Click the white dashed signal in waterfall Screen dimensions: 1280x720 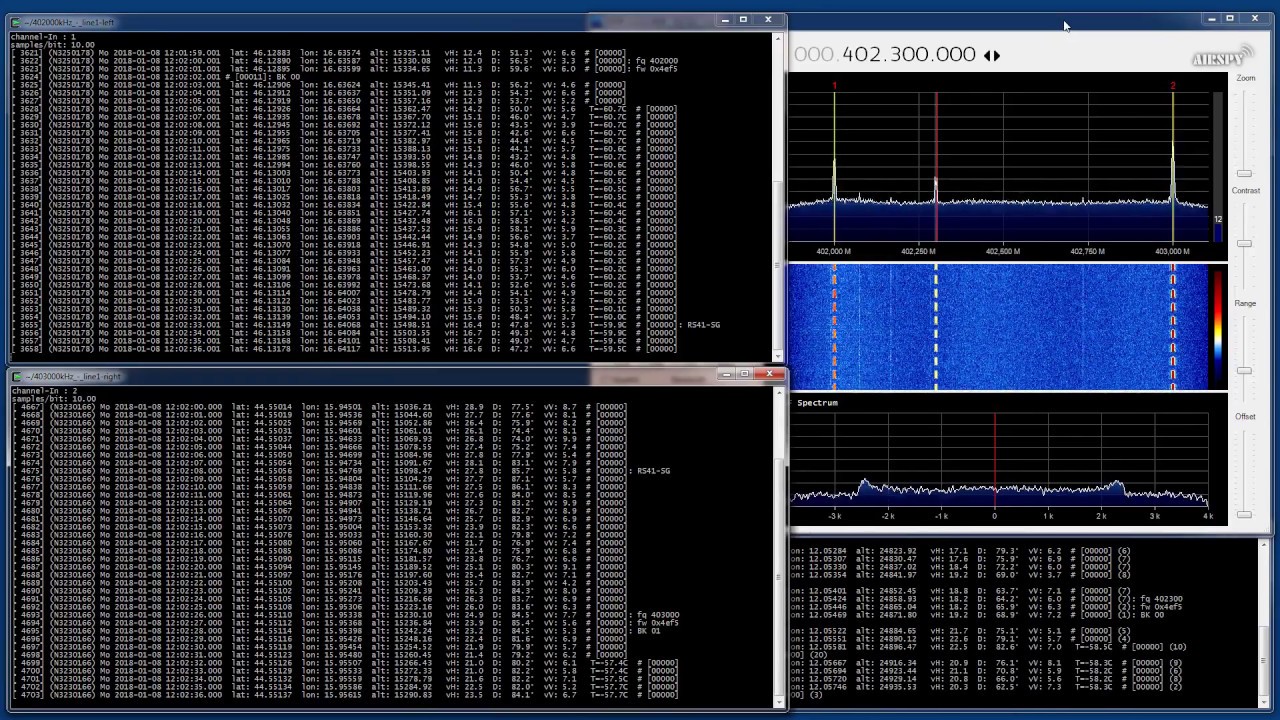tap(936, 327)
